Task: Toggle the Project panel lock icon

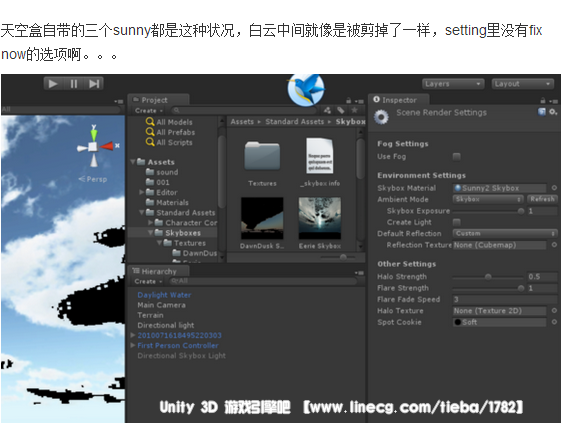Action: 348,101
